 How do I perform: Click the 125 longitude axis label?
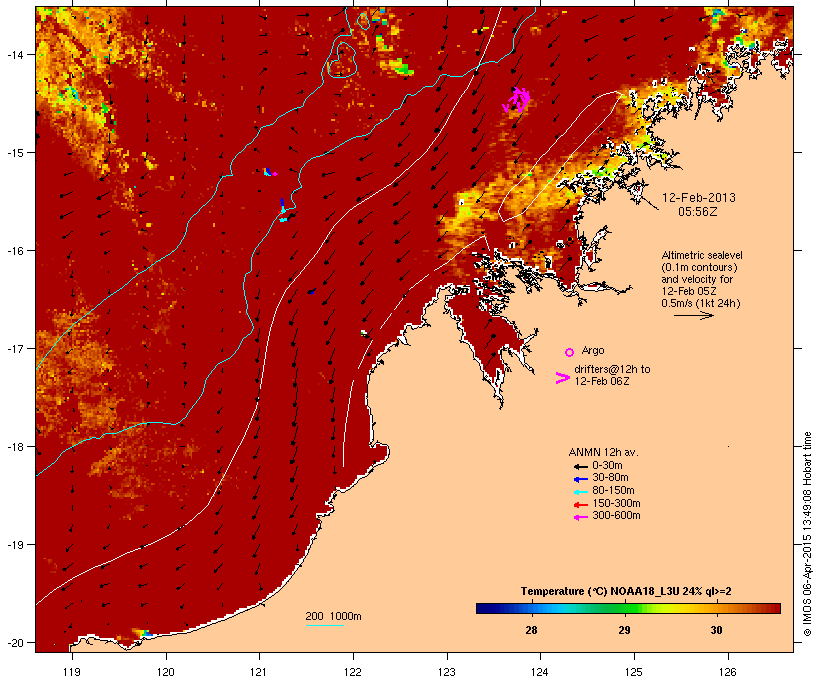pos(634,672)
